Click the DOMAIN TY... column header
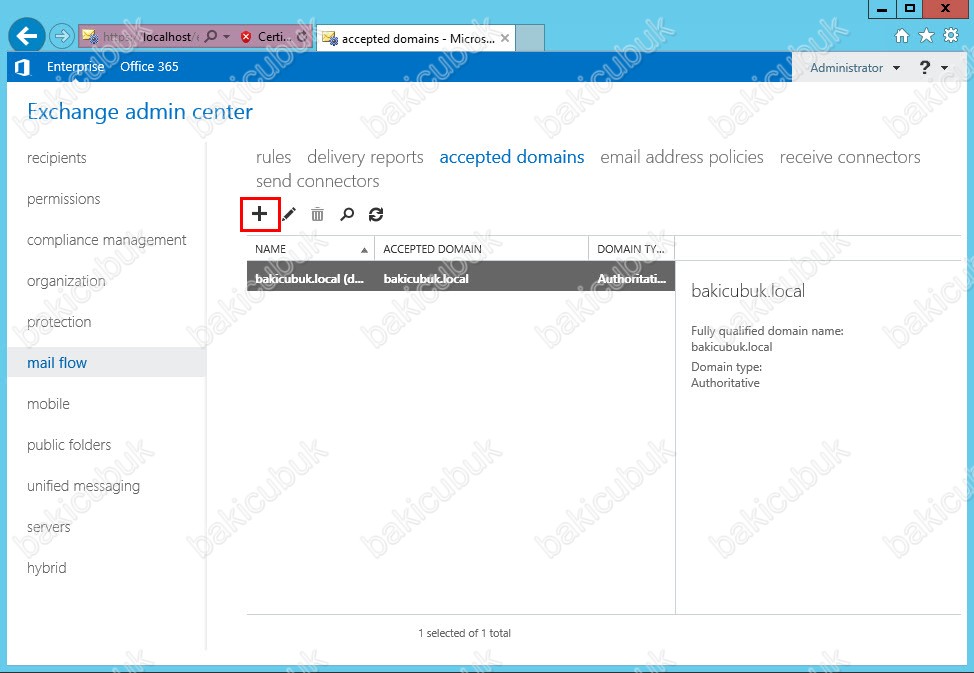The image size is (974, 673). tap(631, 249)
